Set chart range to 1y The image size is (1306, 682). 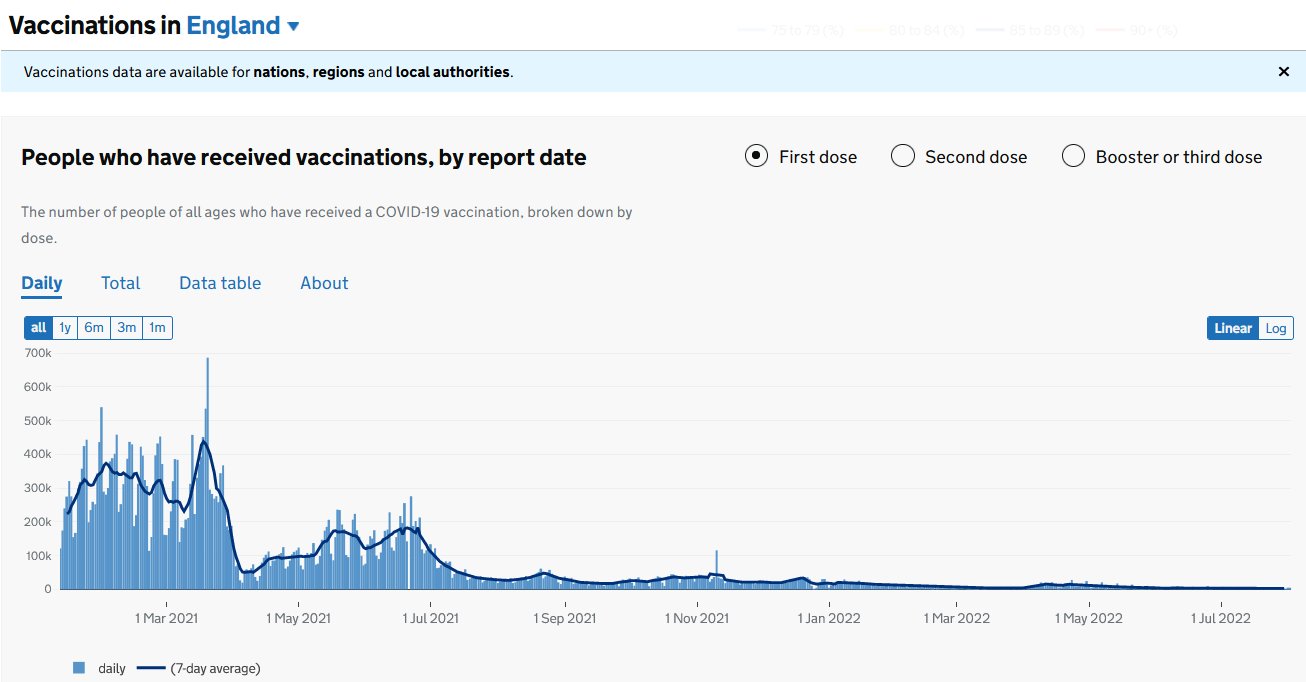[65, 328]
